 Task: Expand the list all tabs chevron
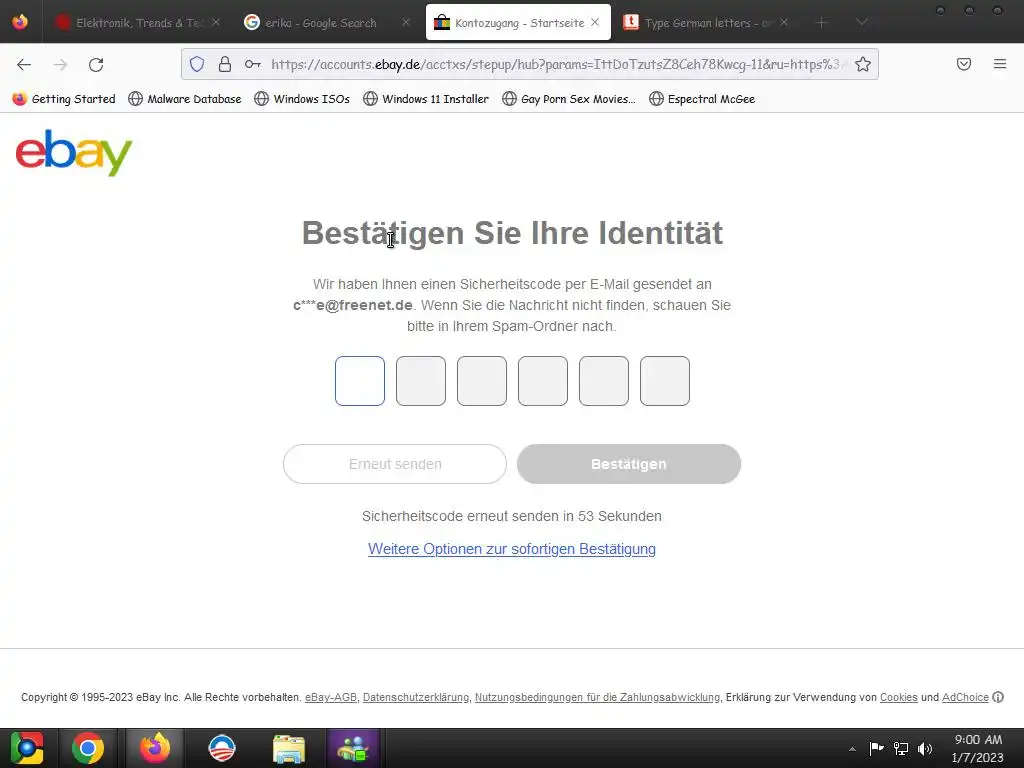pyautogui.click(x=862, y=23)
